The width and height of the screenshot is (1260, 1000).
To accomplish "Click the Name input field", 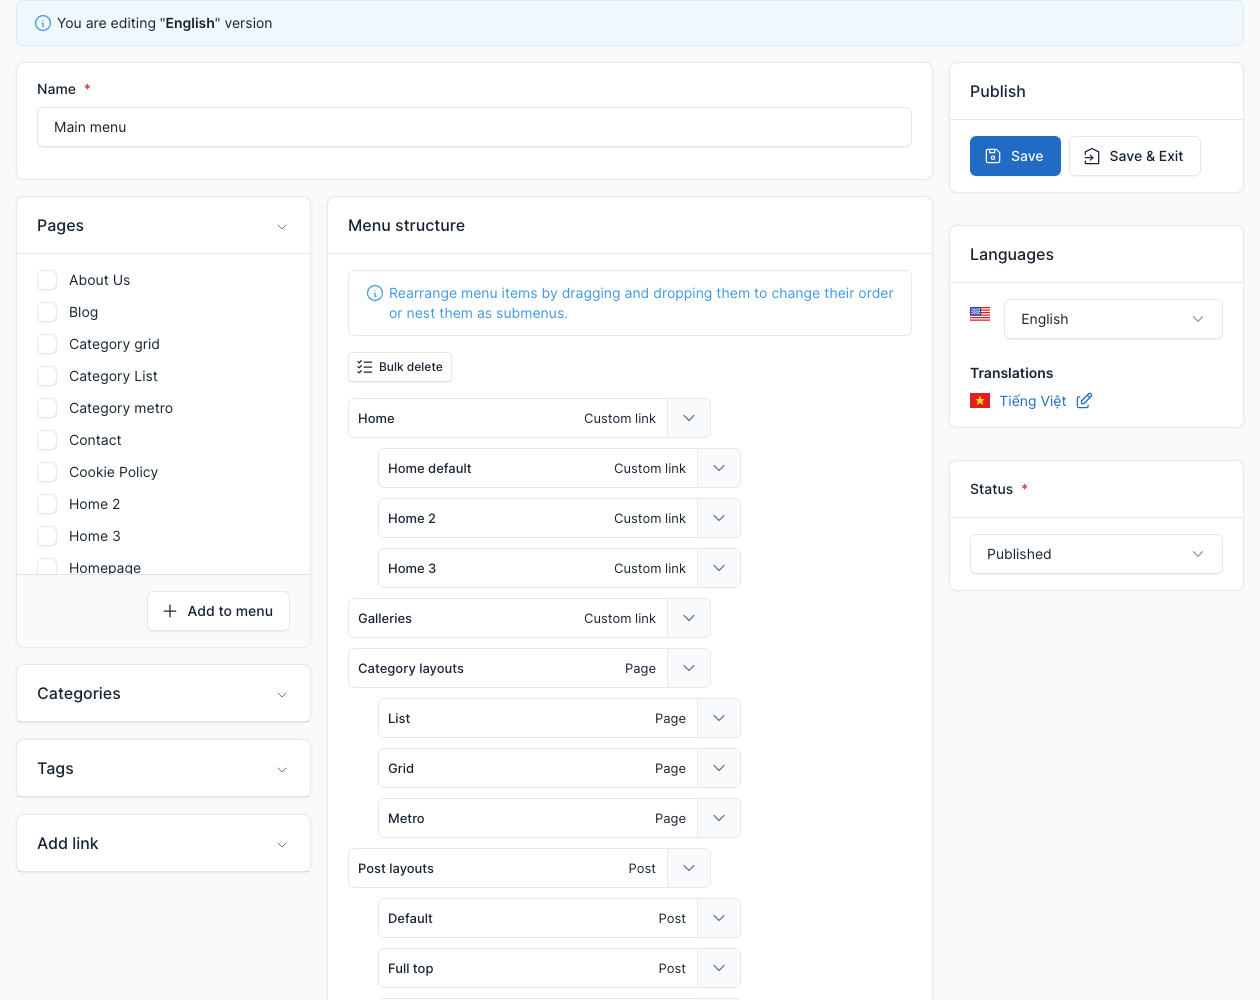I will pos(474,127).
